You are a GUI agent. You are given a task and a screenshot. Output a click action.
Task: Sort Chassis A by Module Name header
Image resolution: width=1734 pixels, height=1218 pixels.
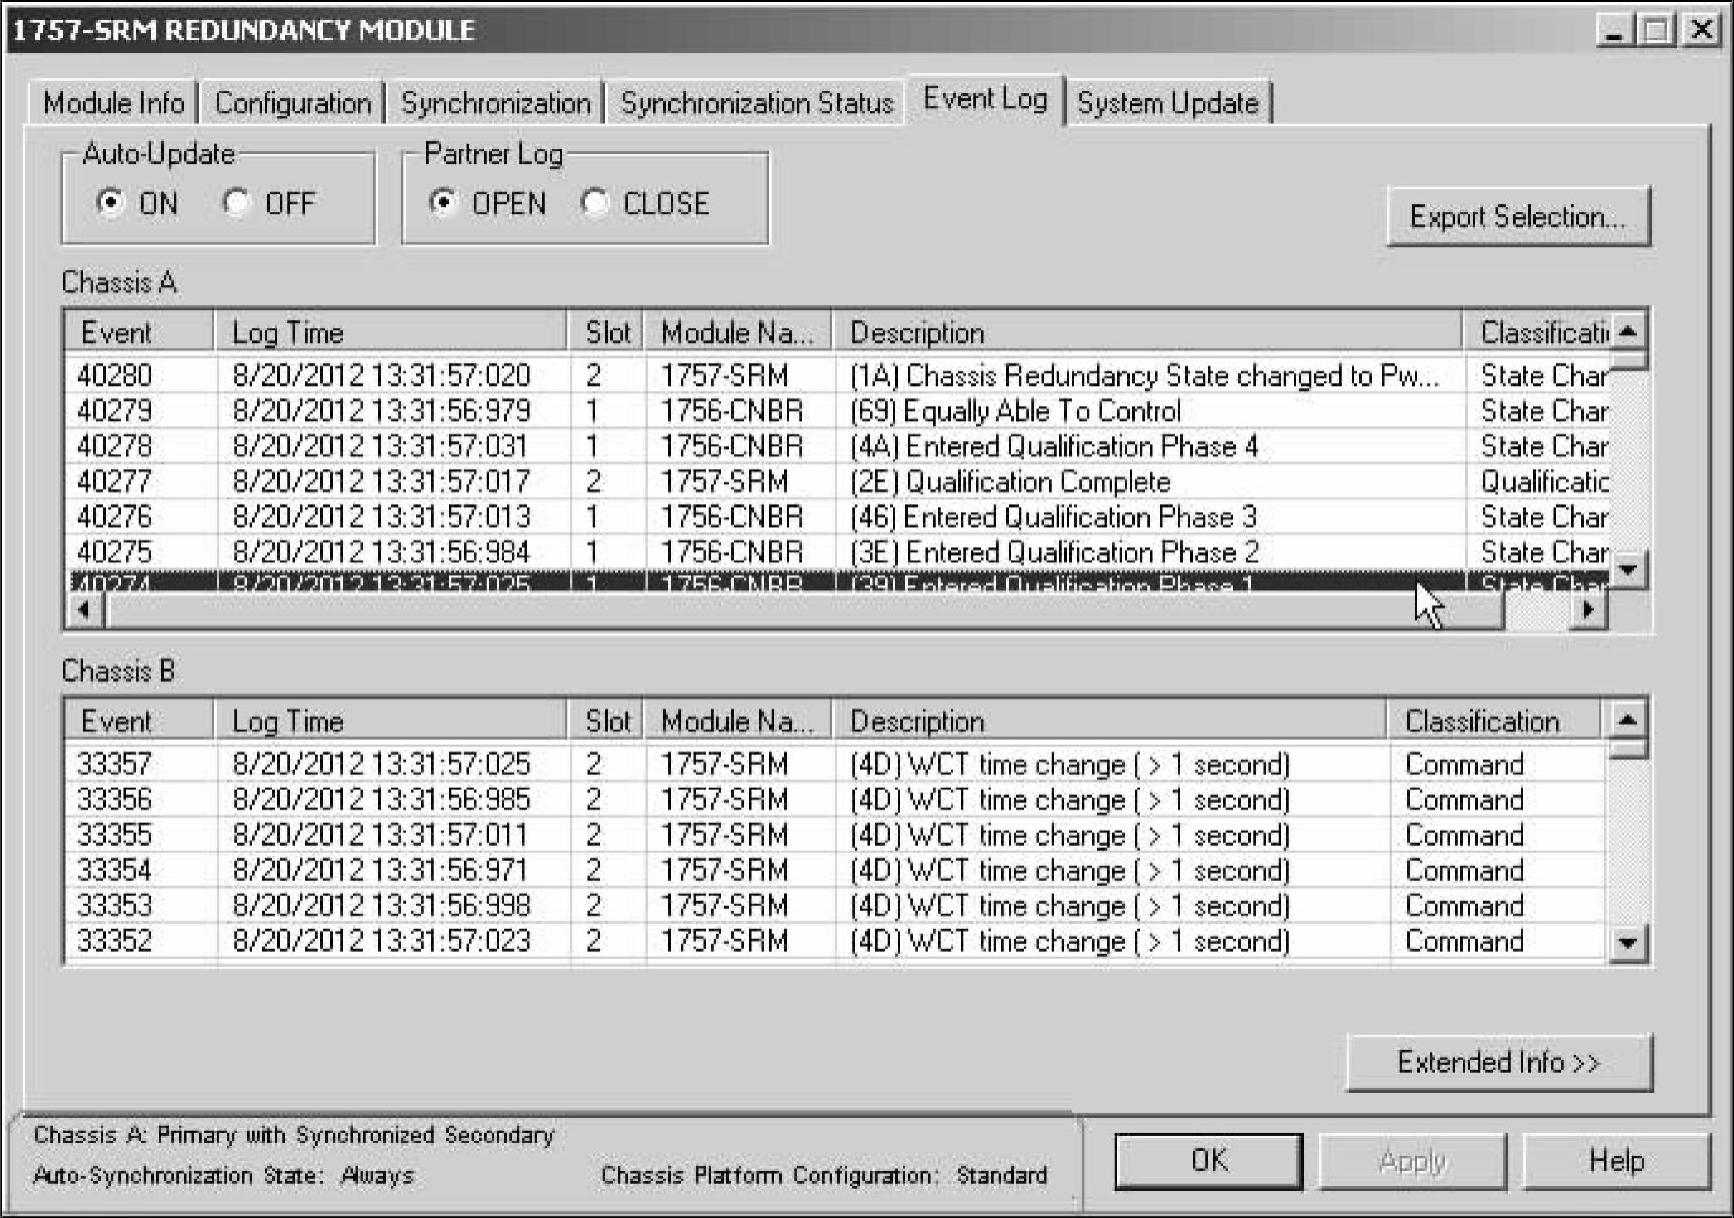pyautogui.click(x=738, y=332)
